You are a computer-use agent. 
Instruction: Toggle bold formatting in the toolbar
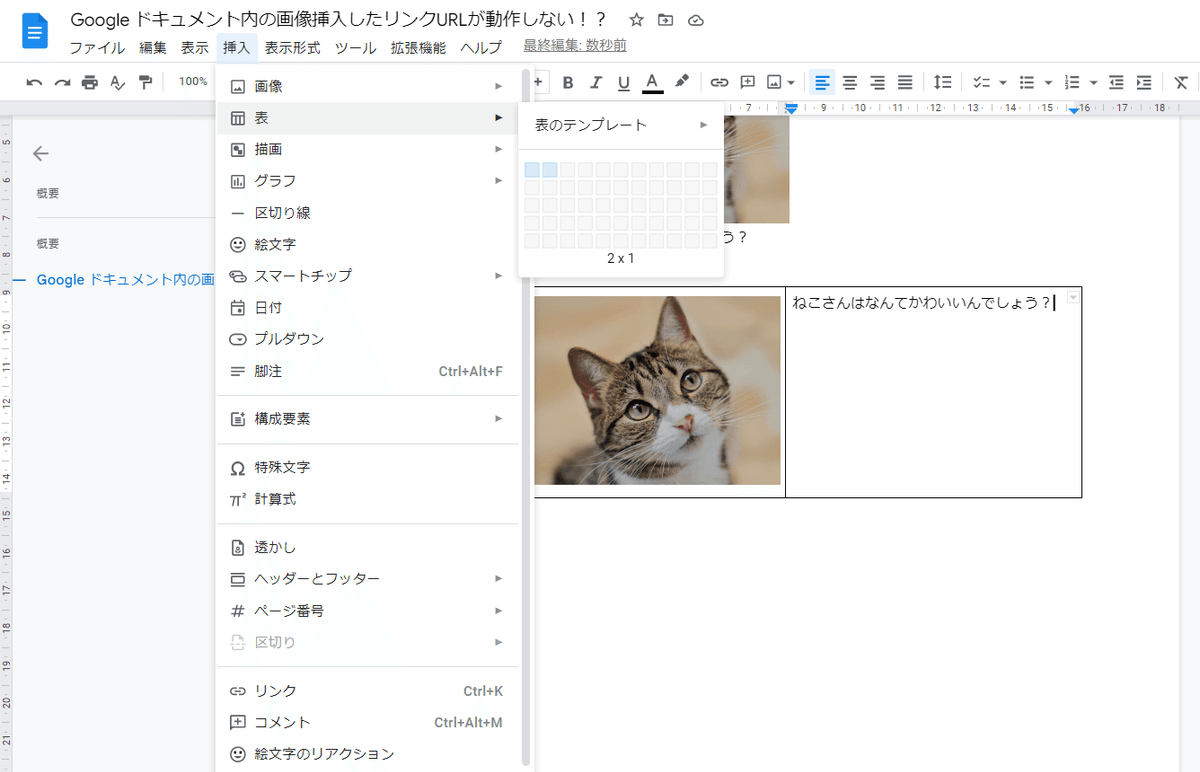tap(568, 83)
